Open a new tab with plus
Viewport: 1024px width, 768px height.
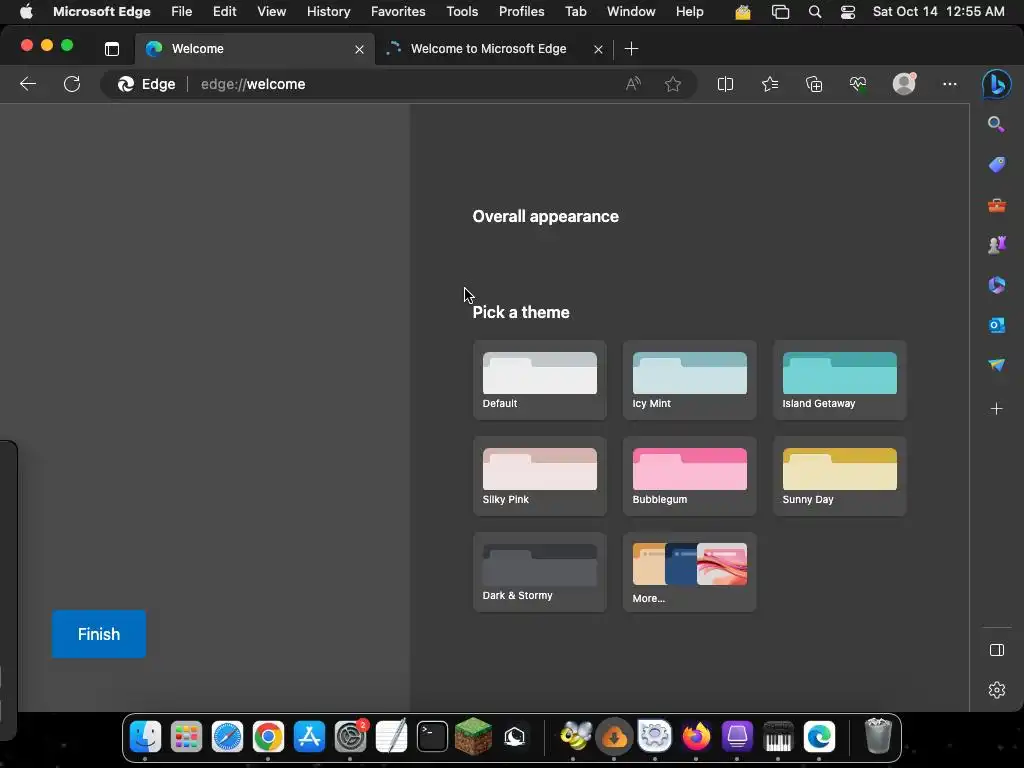point(632,49)
